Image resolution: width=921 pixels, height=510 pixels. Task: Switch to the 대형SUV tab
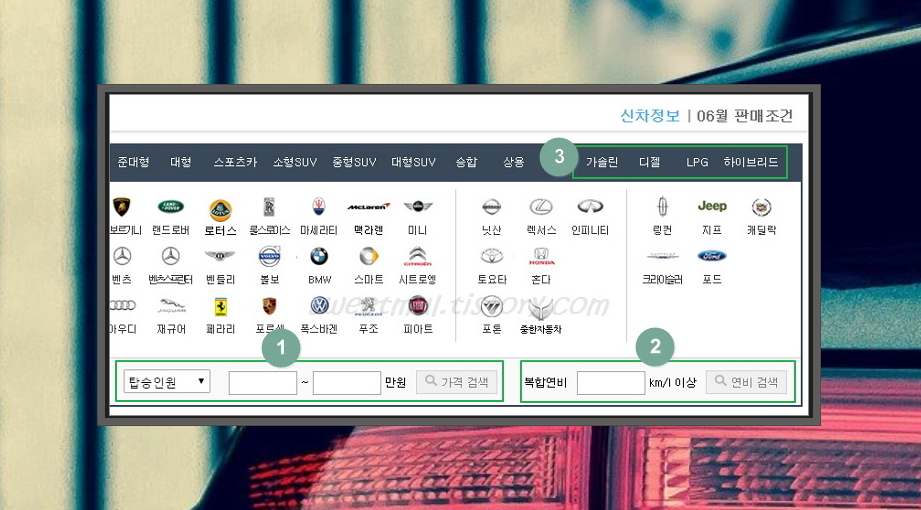click(x=414, y=162)
